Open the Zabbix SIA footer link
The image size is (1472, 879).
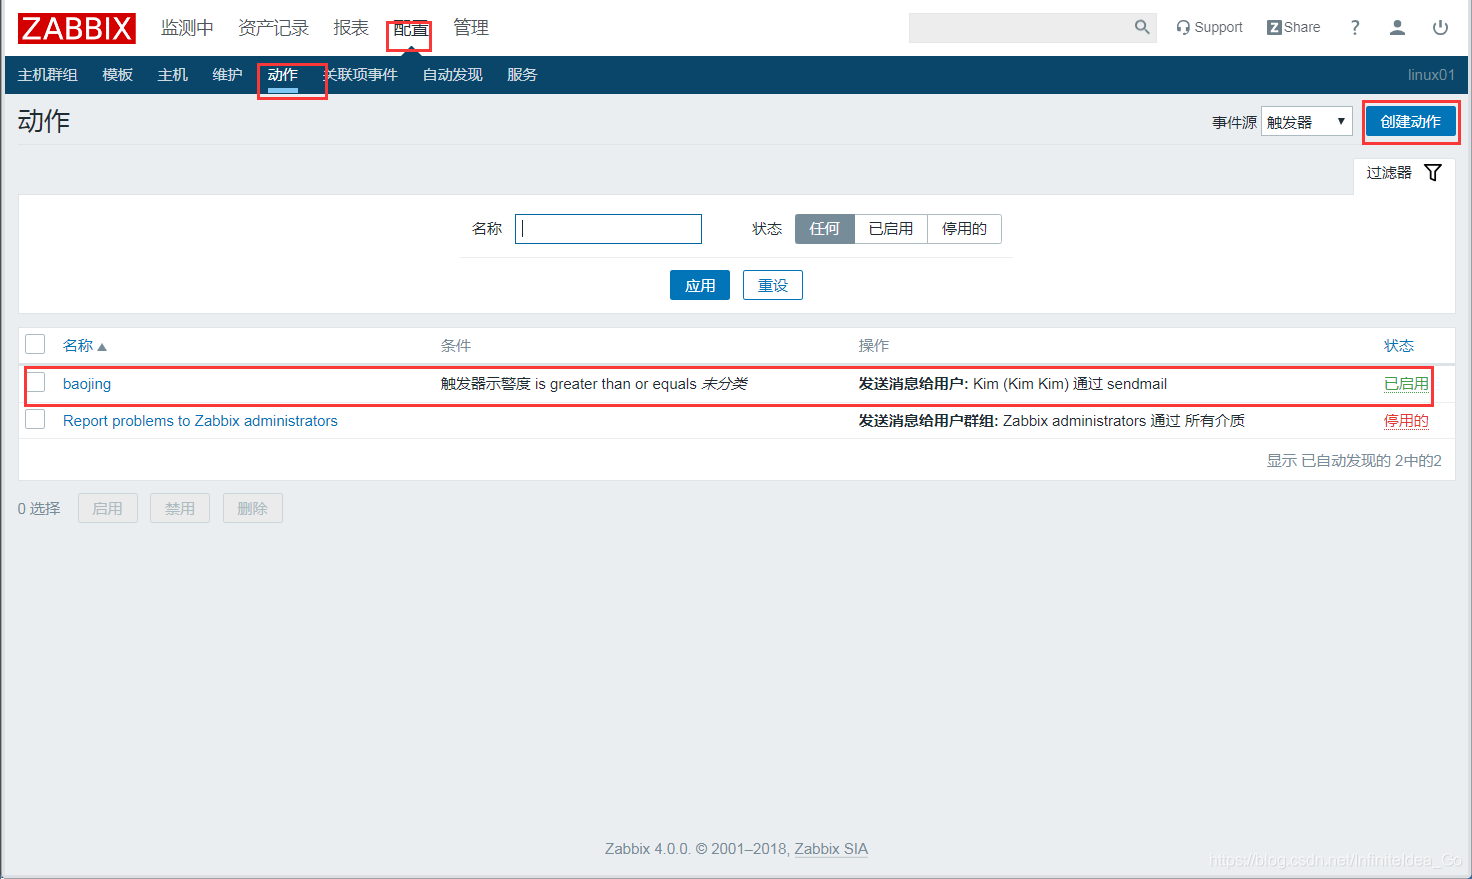tap(831, 849)
